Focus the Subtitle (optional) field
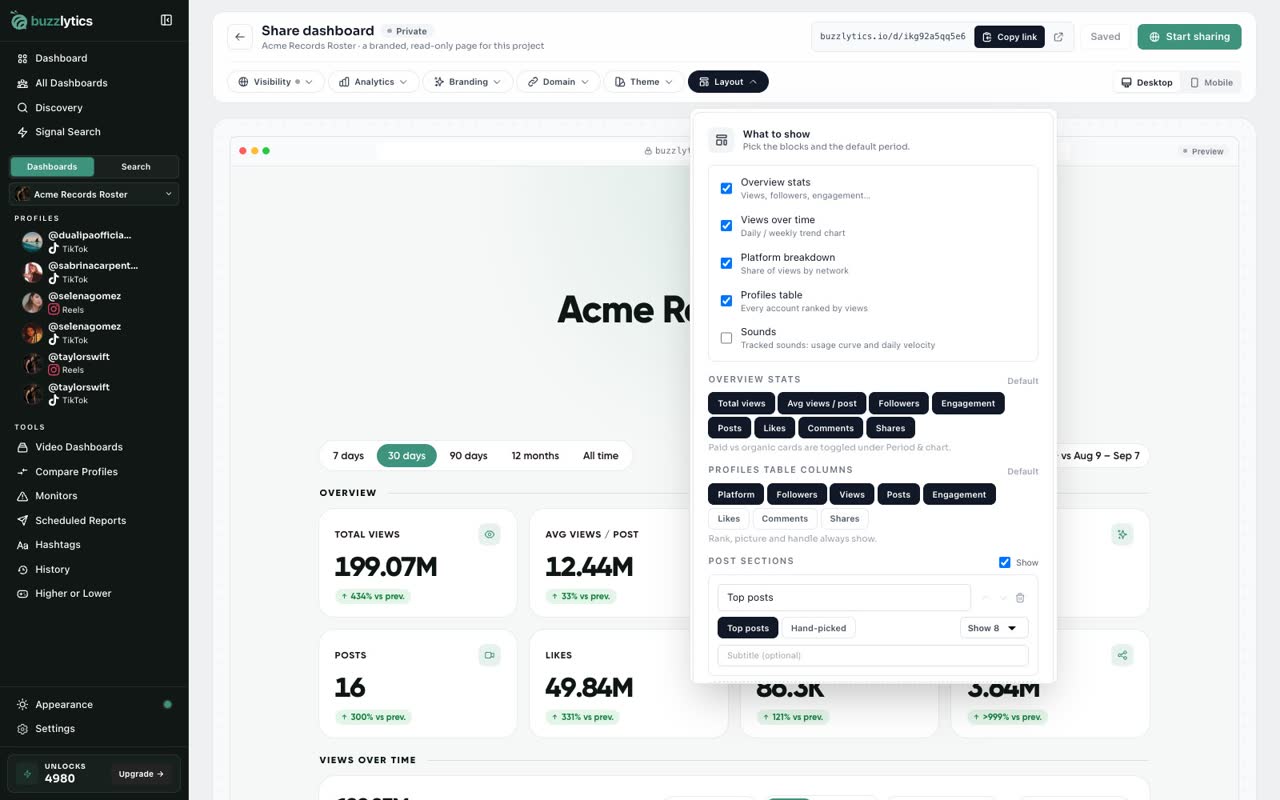This screenshot has height=800, width=1280. tap(873, 656)
